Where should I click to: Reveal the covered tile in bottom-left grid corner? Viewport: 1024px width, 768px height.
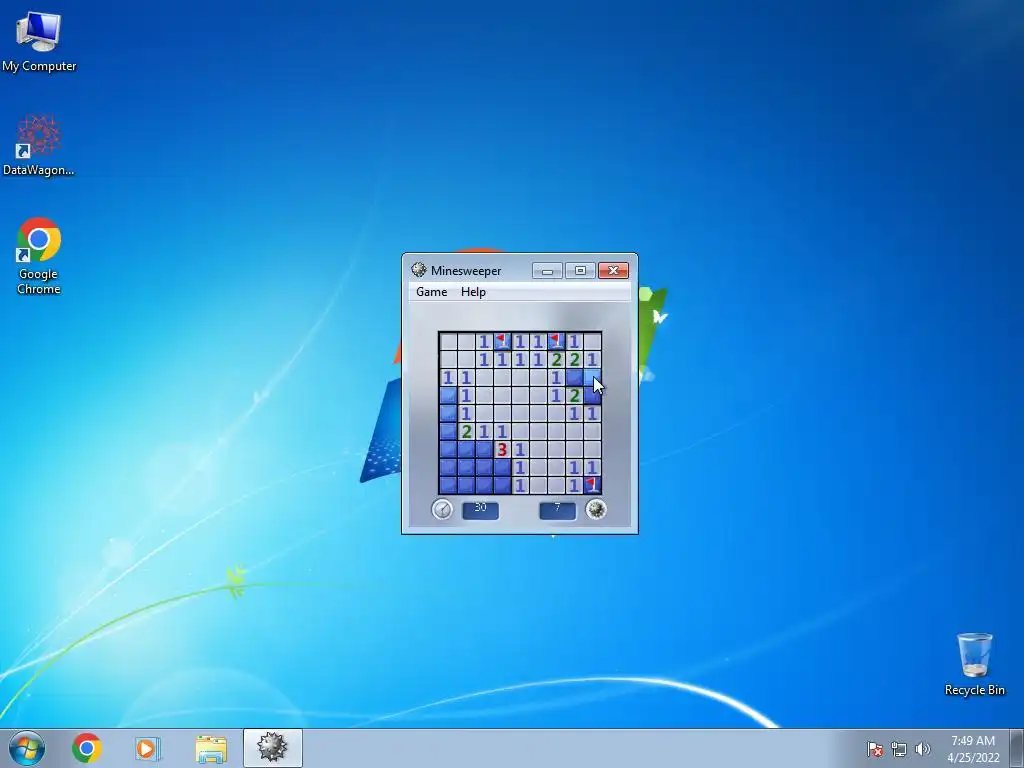[447, 485]
